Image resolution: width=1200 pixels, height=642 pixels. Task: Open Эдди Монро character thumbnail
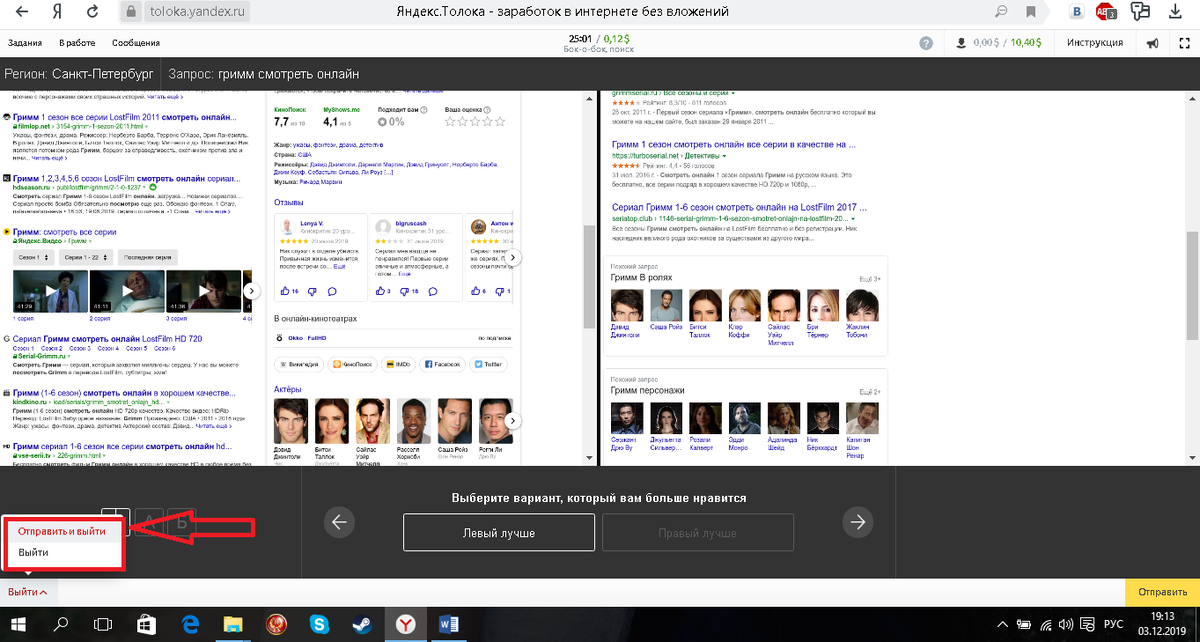click(x=744, y=420)
